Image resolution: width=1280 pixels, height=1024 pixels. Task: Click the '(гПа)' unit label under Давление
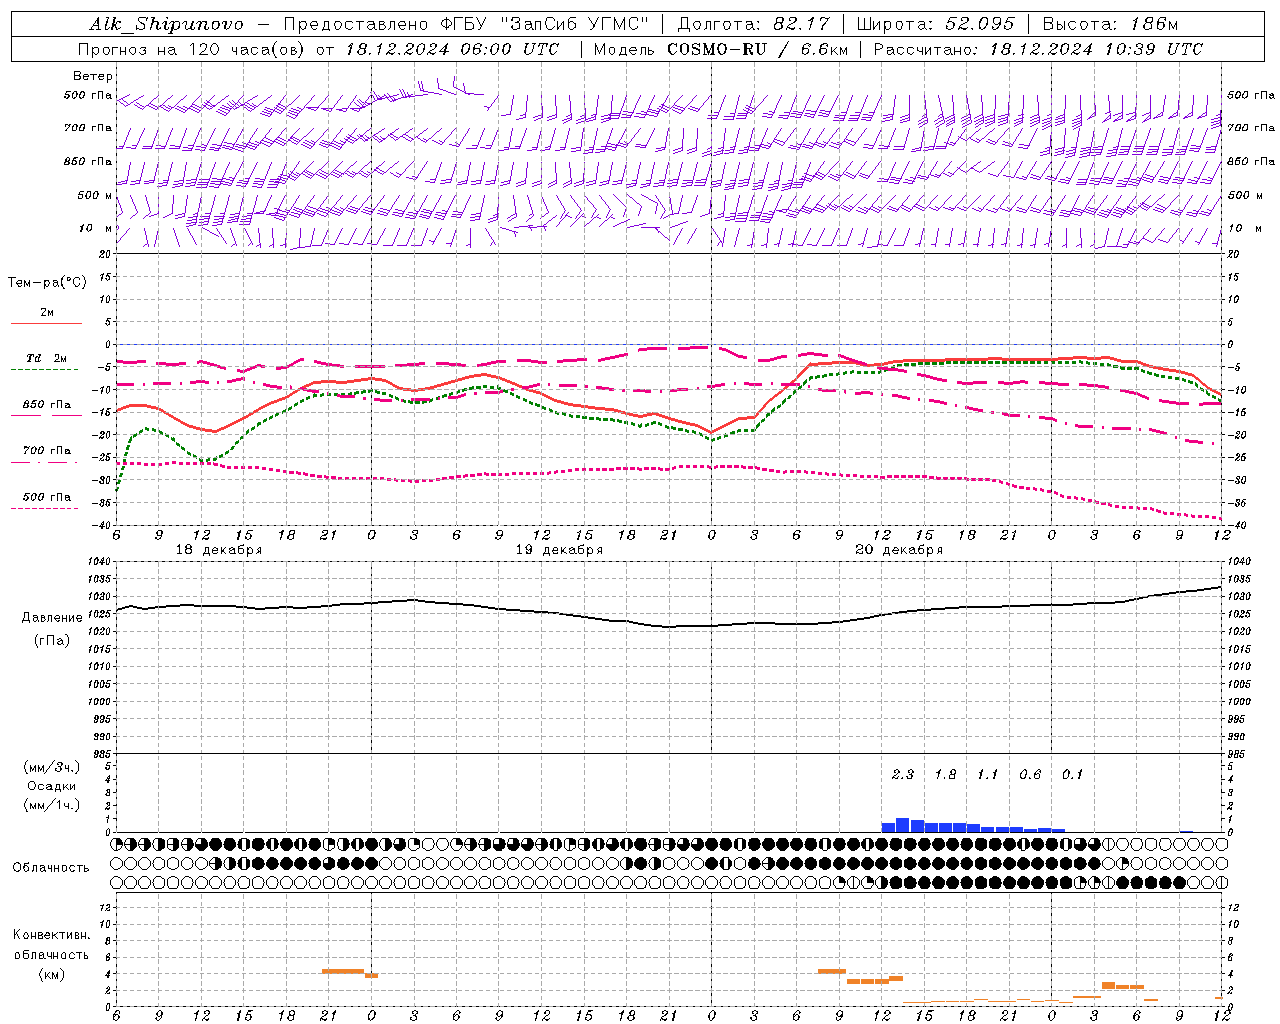(52, 640)
